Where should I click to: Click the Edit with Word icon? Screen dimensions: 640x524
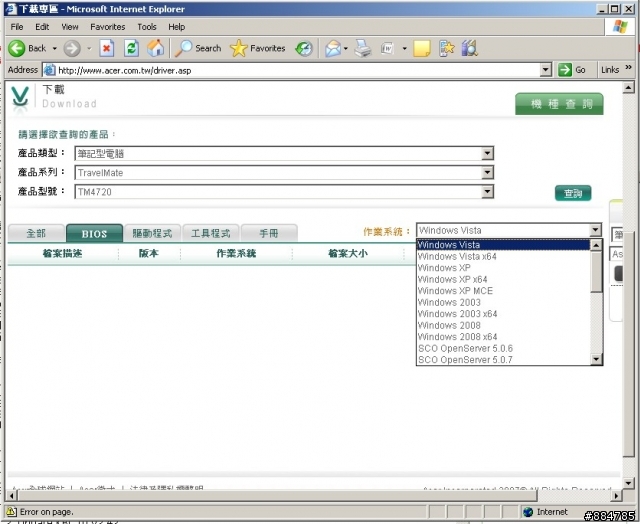click(x=387, y=49)
